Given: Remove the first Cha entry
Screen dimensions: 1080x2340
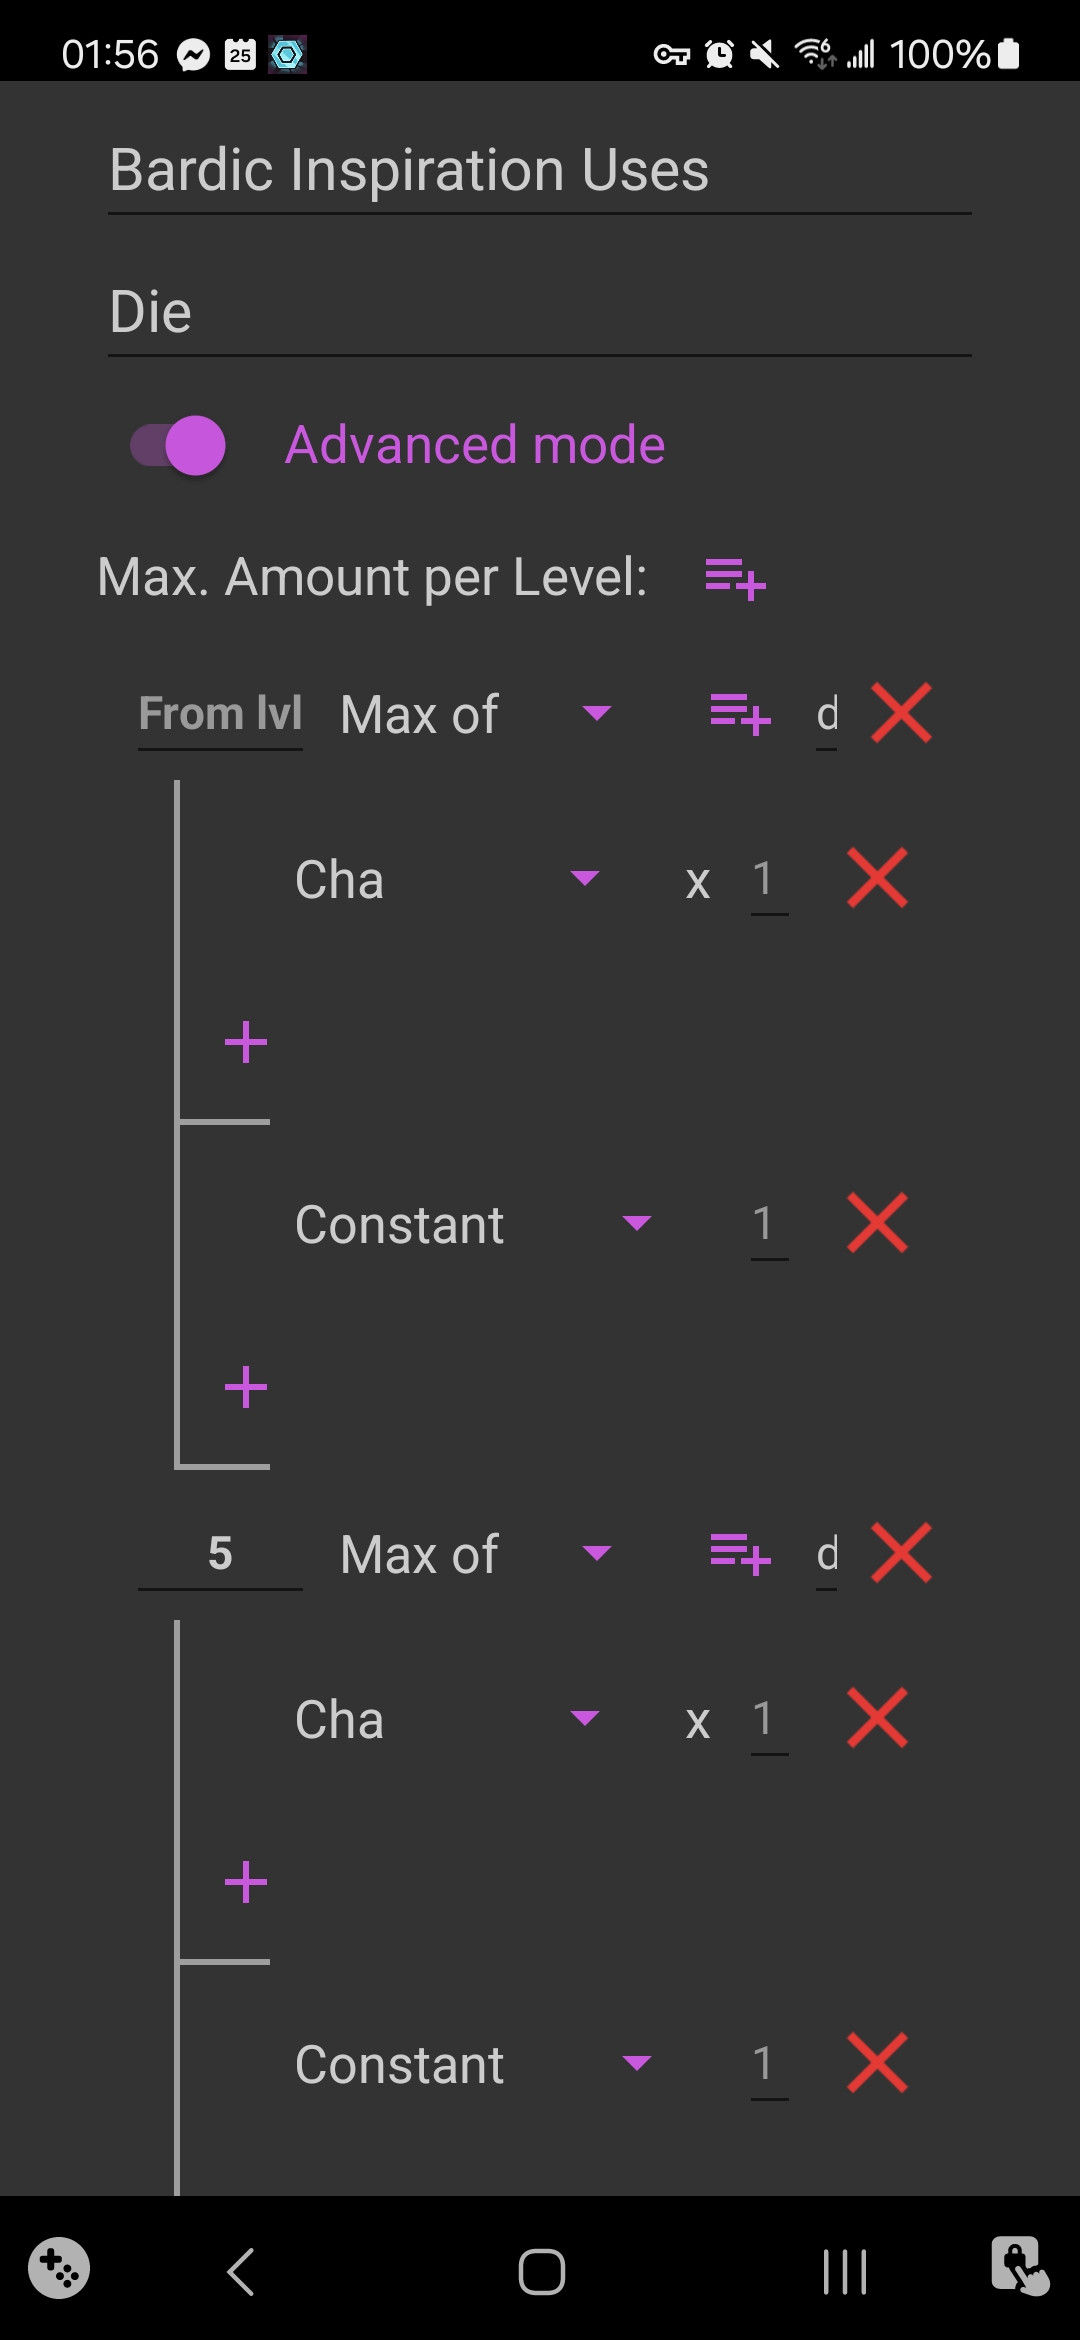Looking at the screenshot, I should (877, 879).
